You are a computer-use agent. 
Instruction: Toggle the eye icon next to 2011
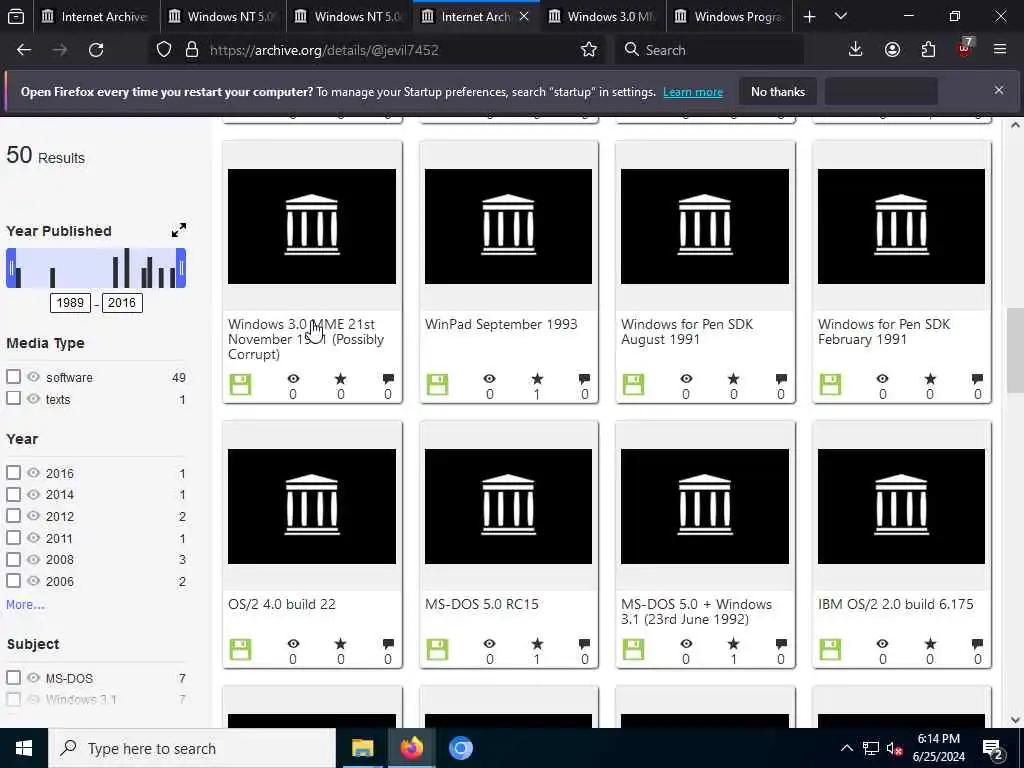33,537
